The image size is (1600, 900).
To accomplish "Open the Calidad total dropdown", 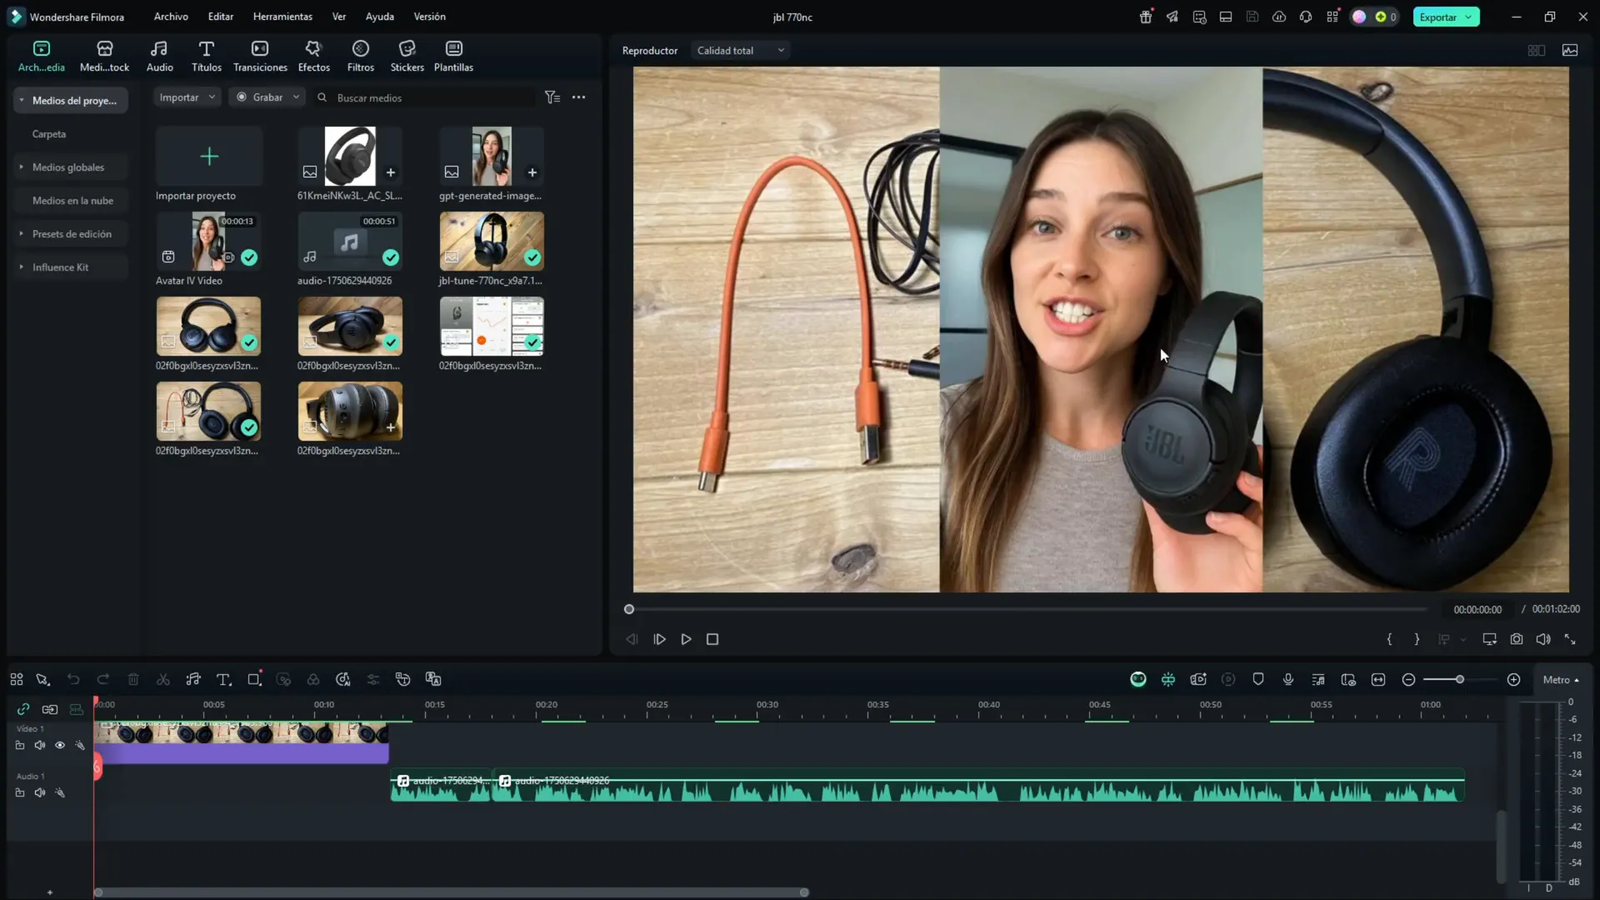I will click(x=740, y=50).
